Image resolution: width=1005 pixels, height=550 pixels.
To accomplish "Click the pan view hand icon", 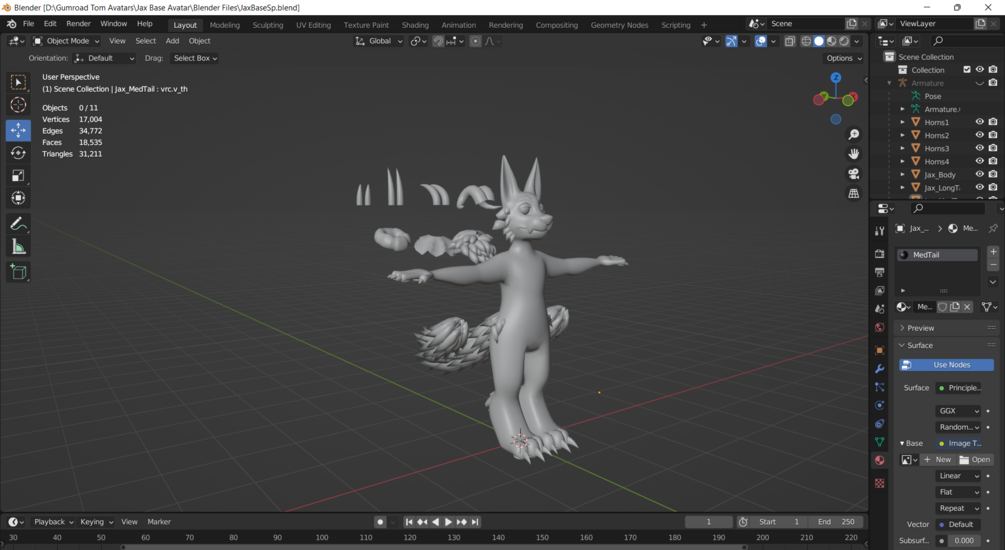I will tap(854, 154).
